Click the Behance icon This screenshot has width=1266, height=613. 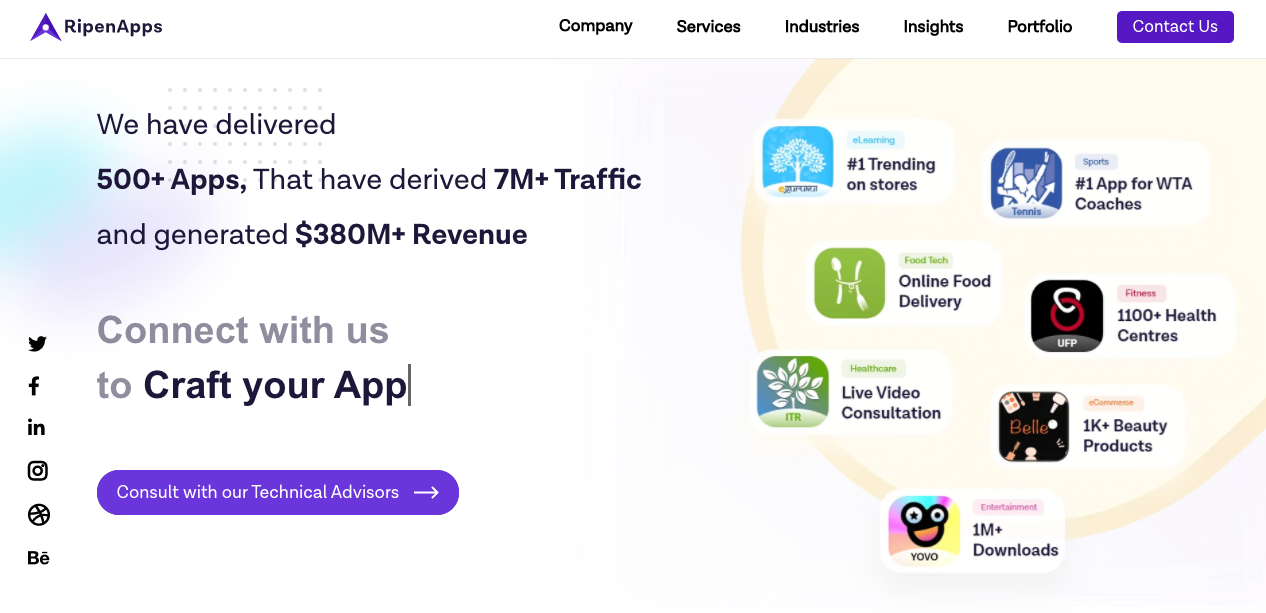[38, 558]
